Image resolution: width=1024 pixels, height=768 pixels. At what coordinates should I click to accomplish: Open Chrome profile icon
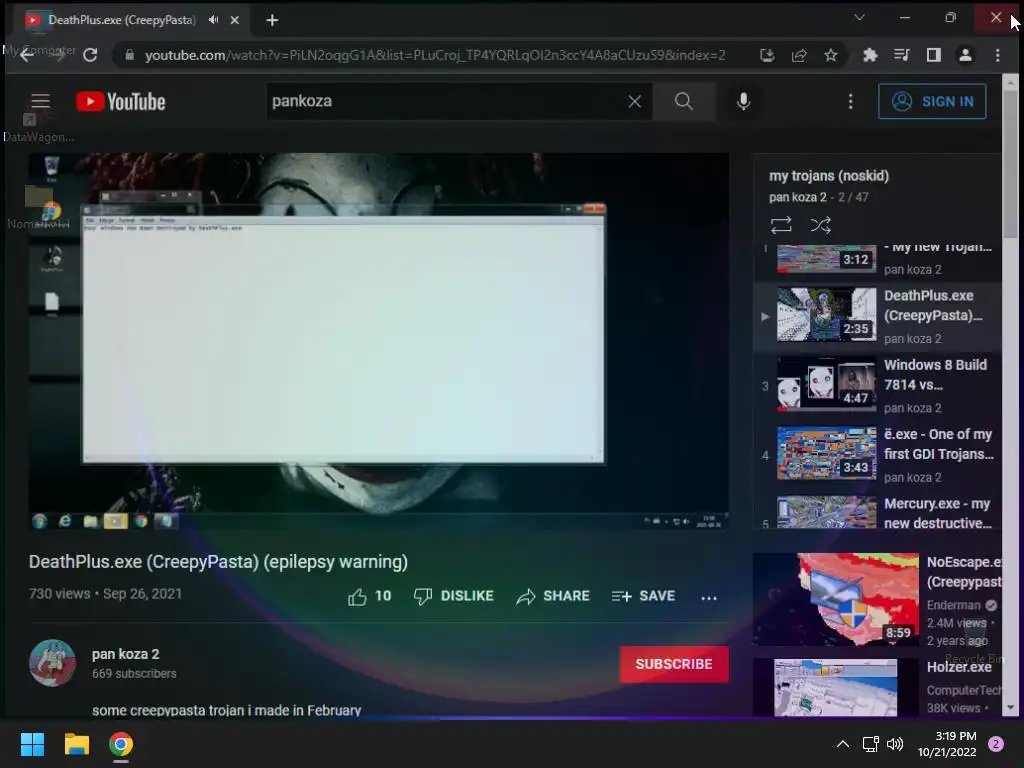[x=965, y=56]
